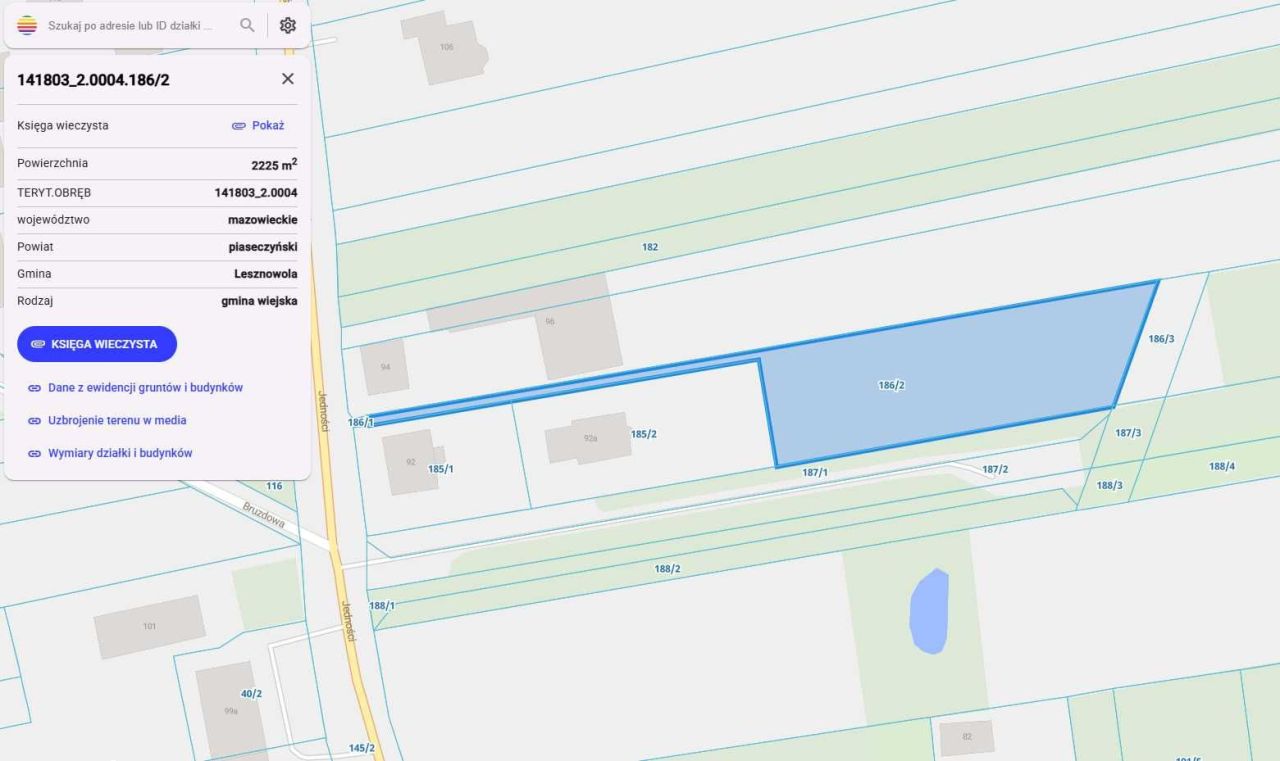Viewport: 1280px width, 761px height.
Task: Click parcel label 187/1 on map
Action: [815, 472]
